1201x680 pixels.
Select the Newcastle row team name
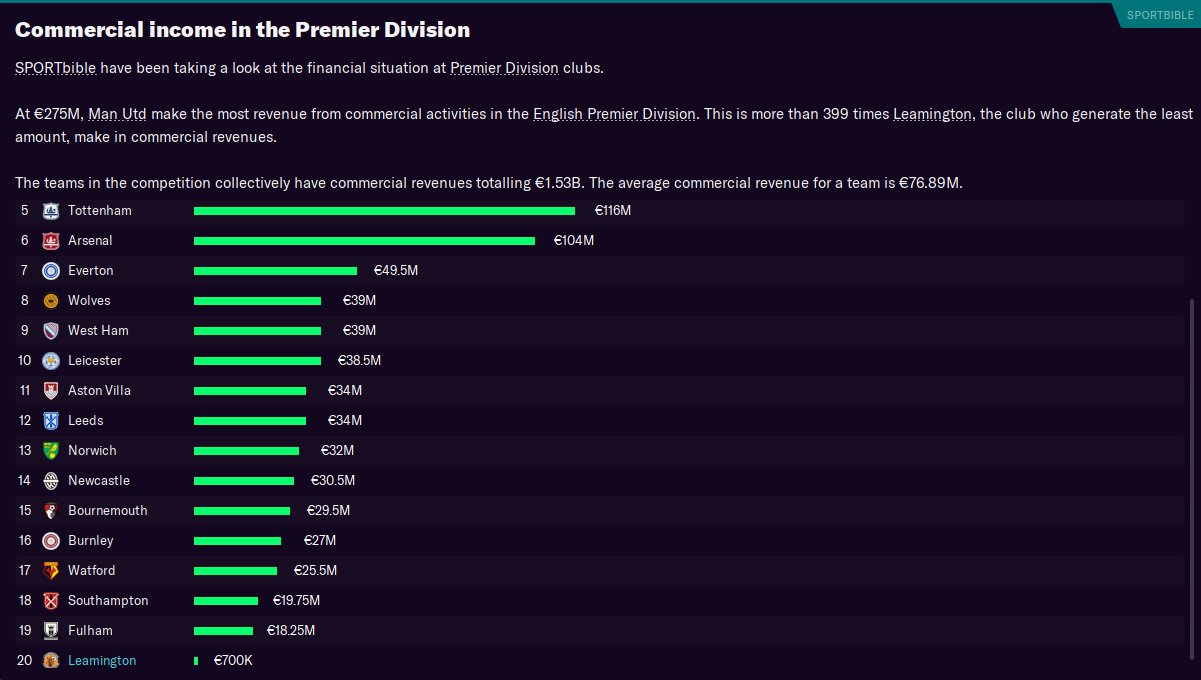(x=99, y=481)
